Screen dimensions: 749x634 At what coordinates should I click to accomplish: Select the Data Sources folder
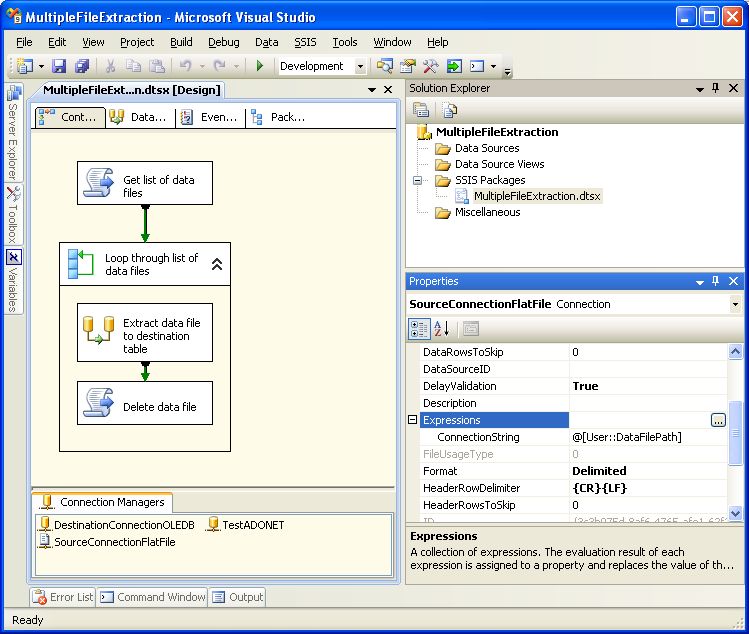coord(487,149)
